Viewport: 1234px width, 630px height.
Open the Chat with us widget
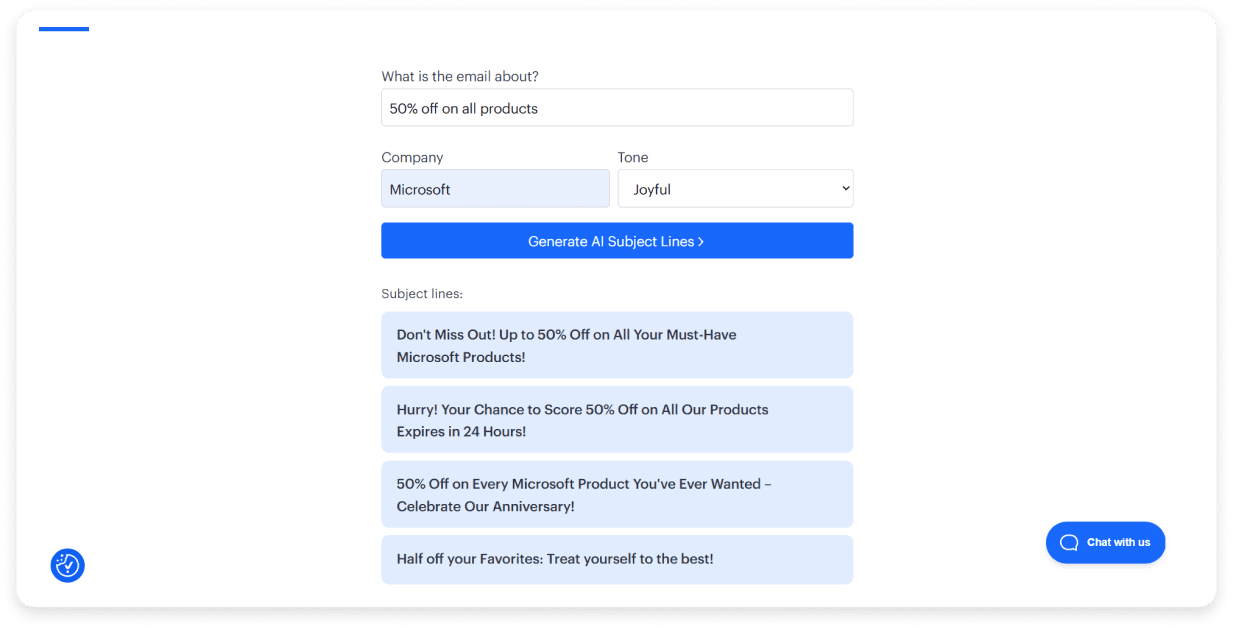pyautogui.click(x=1105, y=542)
